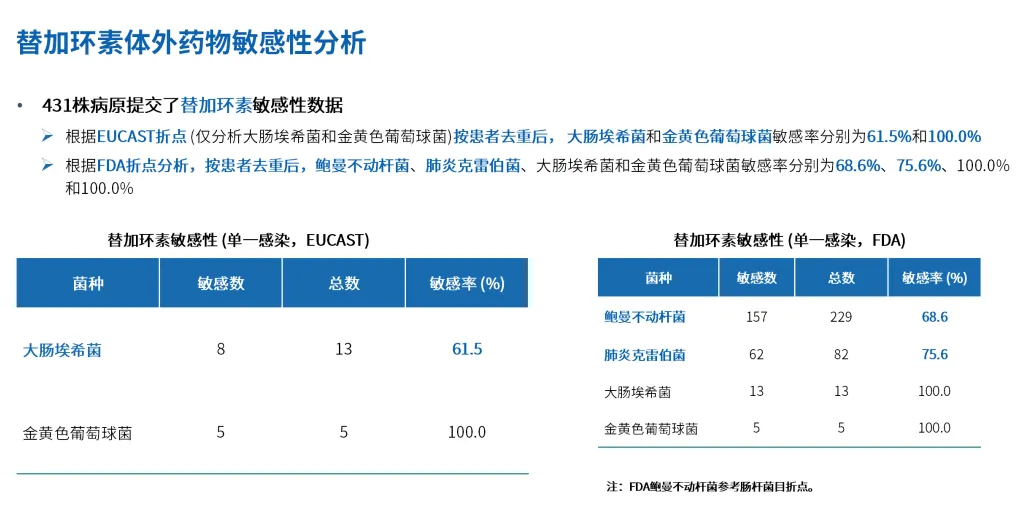Image resolution: width=1028 pixels, height=505 pixels.
Task: Click the footnote starting with 注：FDA鲍曼不动杆菌
Action: (710, 487)
